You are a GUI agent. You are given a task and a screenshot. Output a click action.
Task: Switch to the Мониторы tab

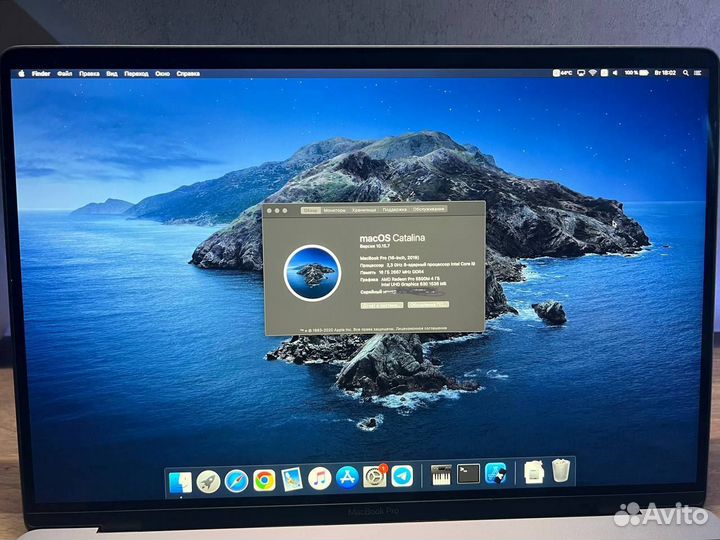[334, 210]
